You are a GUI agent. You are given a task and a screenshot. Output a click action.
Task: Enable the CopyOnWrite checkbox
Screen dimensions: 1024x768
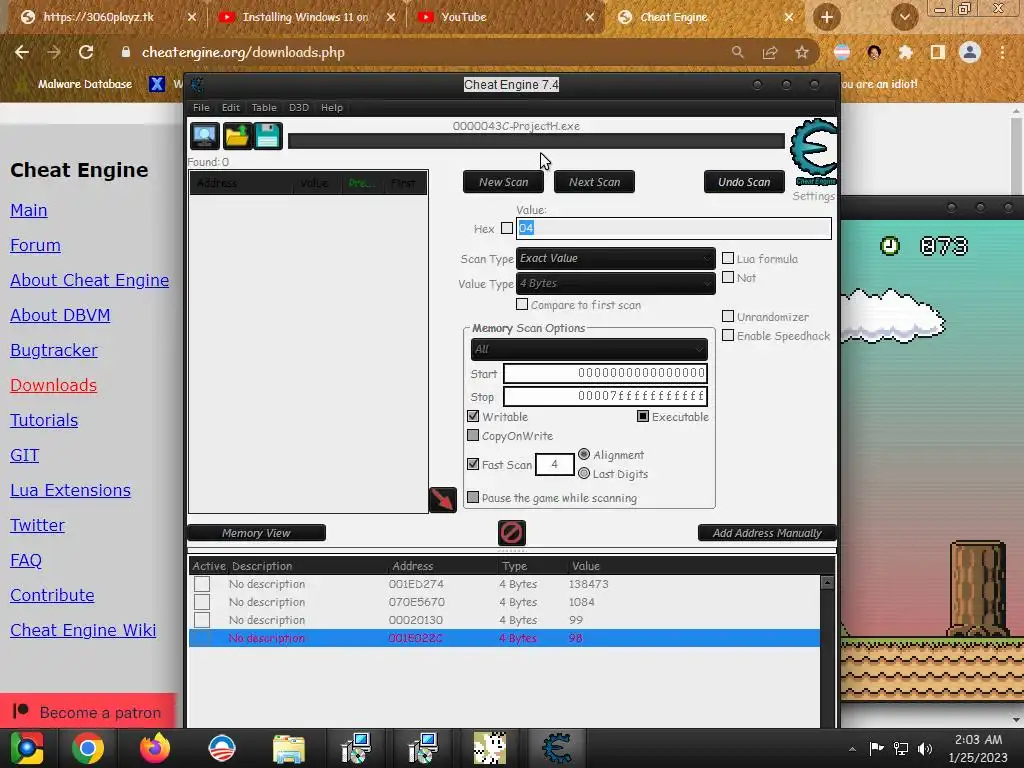click(473, 435)
